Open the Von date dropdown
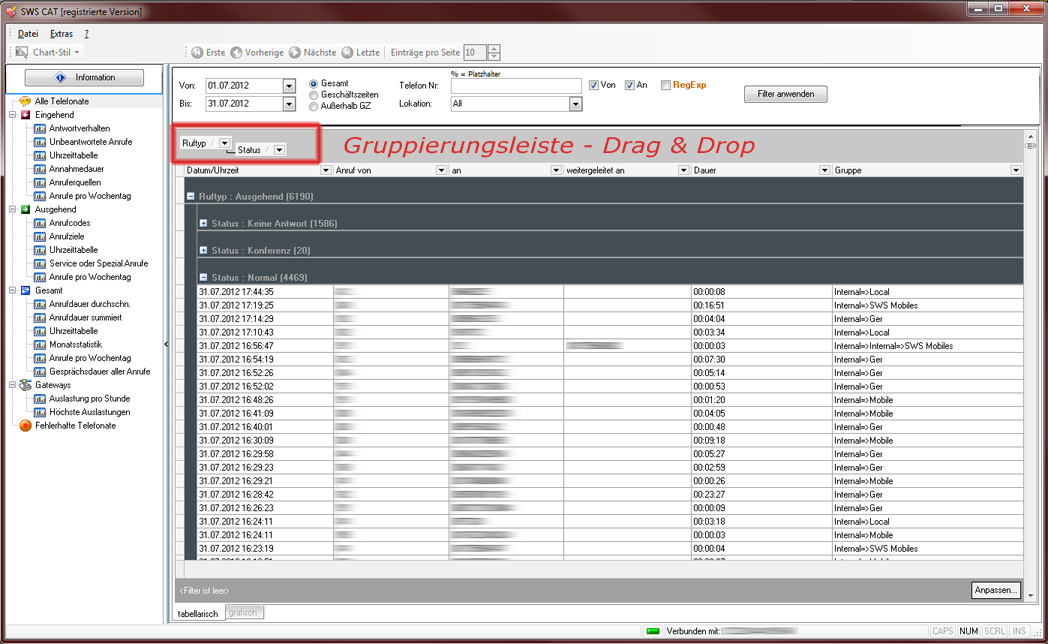The height and width of the screenshot is (644, 1048). [x=289, y=86]
